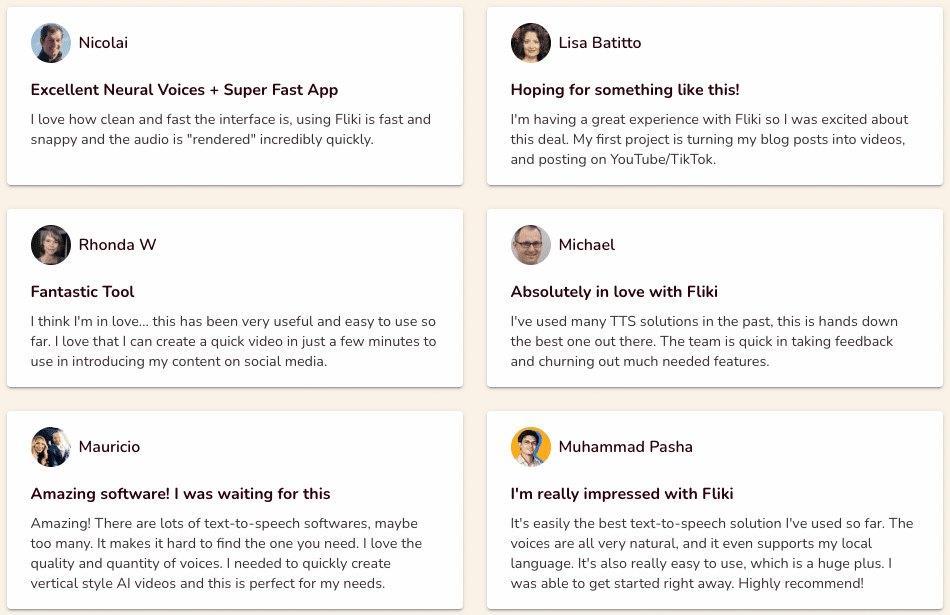
Task: Click Nicolai's review text about rendered audio
Action: point(231,129)
